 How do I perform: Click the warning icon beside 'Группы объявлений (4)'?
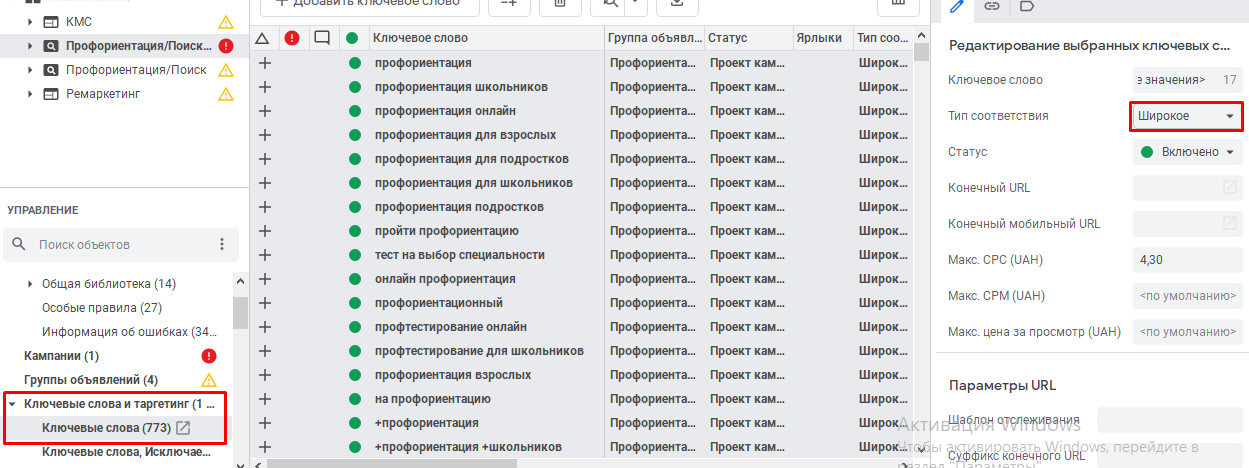pyautogui.click(x=209, y=380)
